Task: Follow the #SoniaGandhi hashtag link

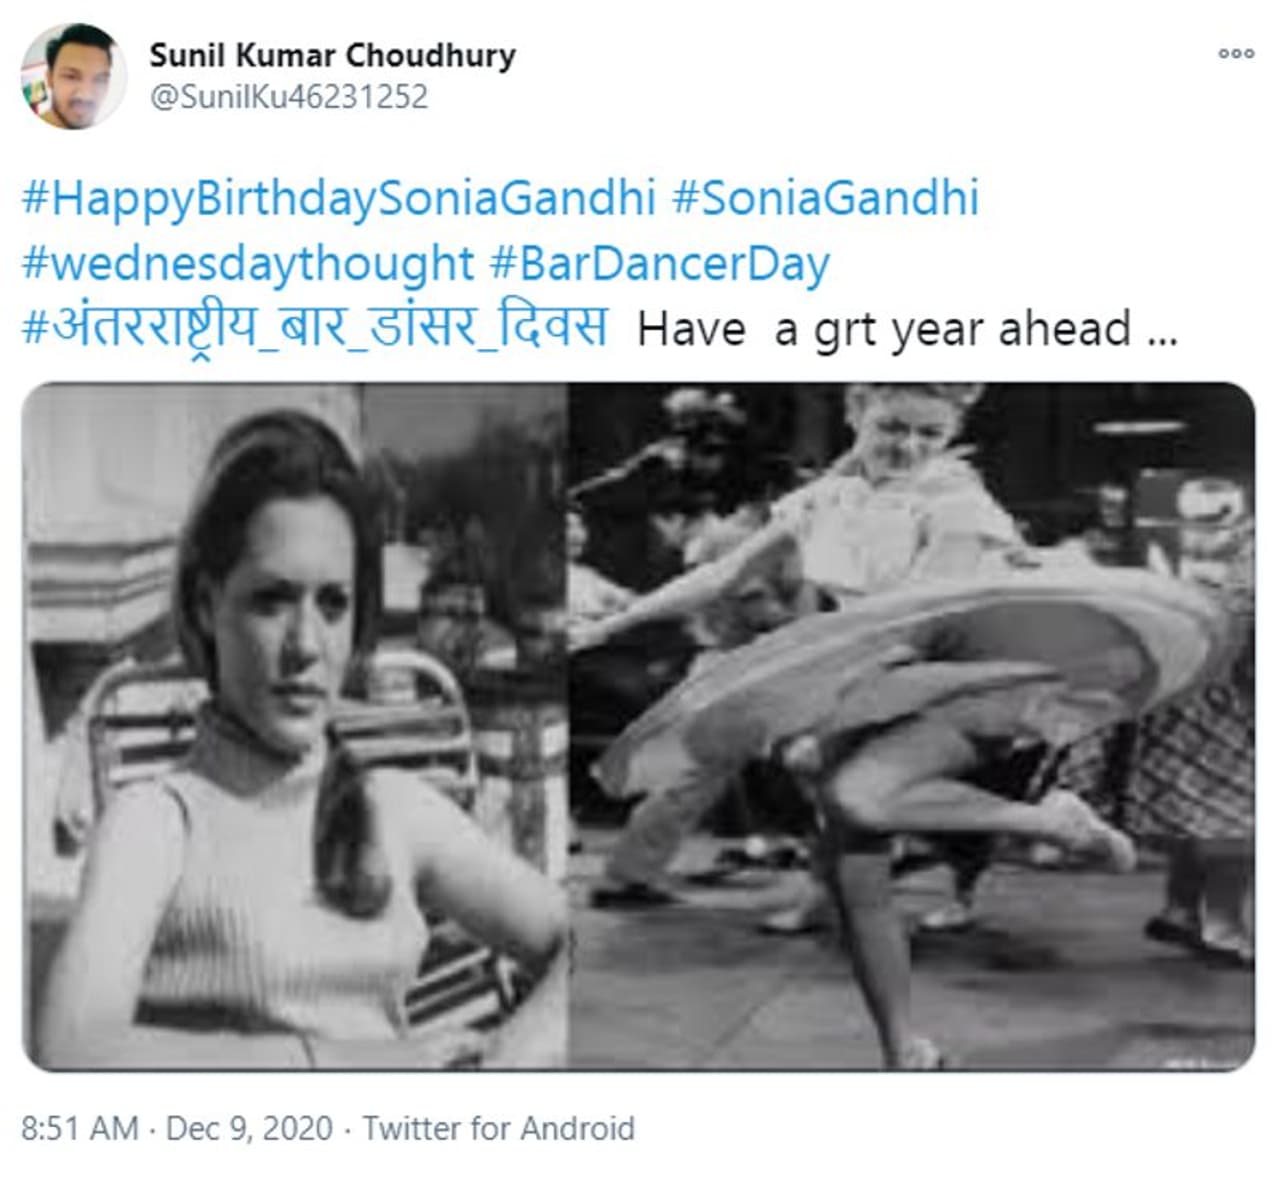Action: pyautogui.click(x=825, y=197)
